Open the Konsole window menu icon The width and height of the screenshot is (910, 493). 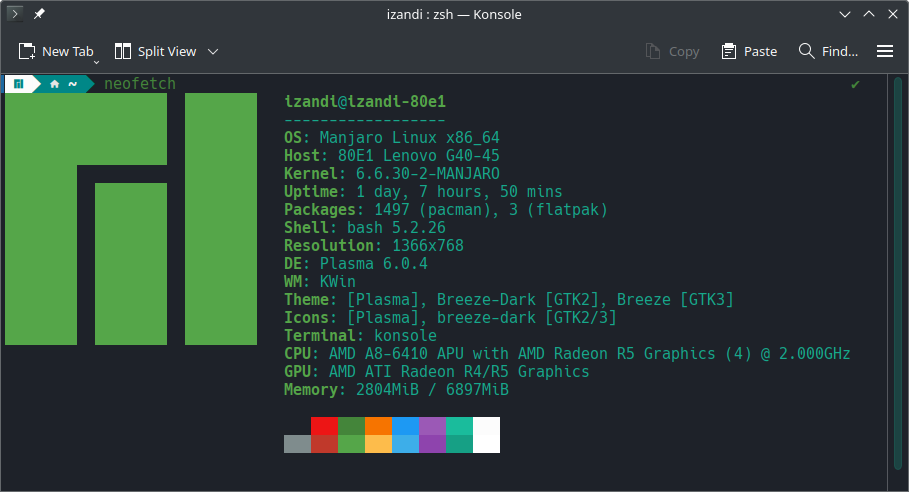(15, 13)
